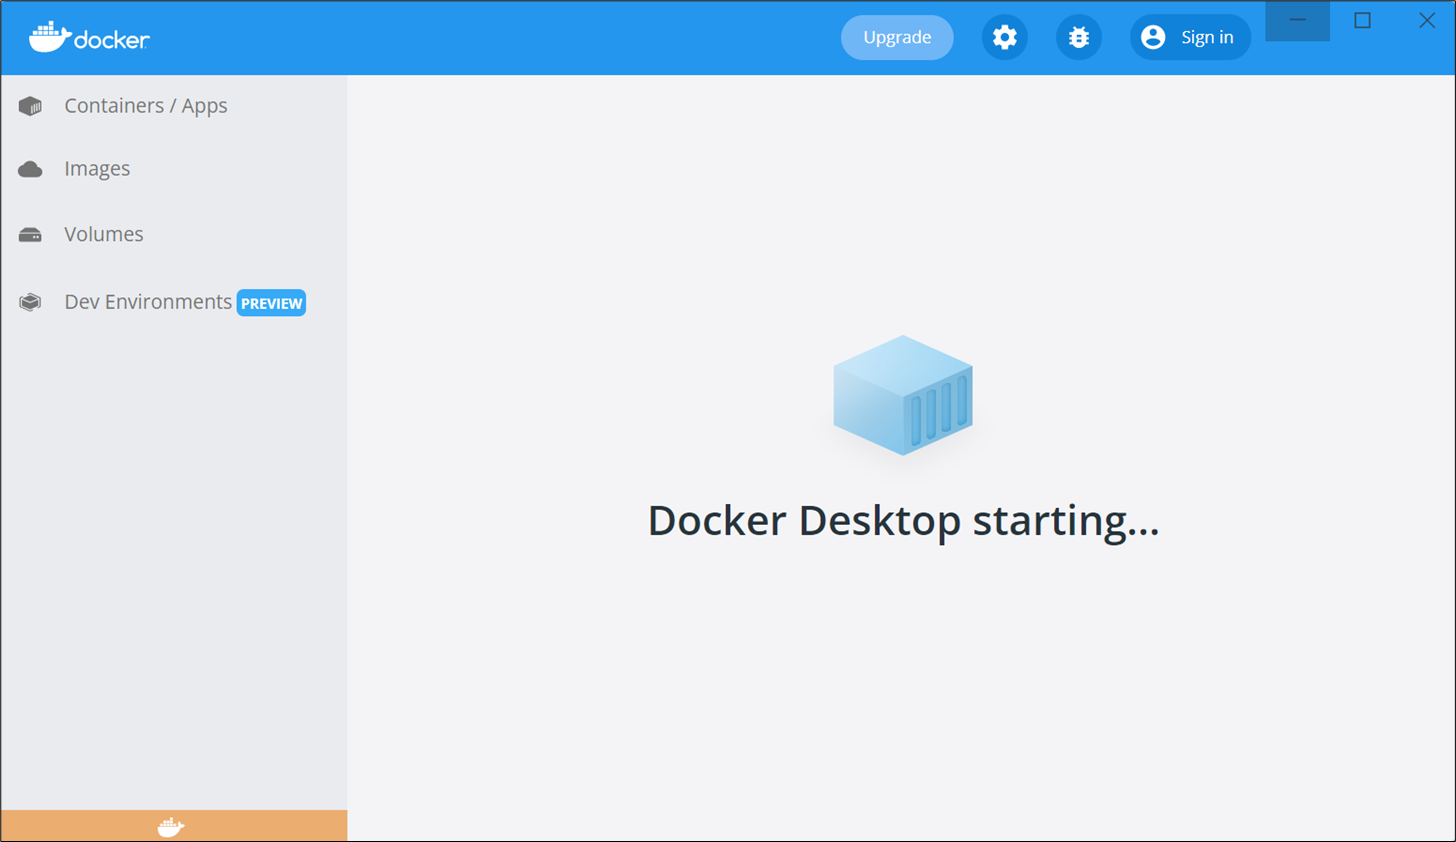Click the Containers / Apps cube icon
The height and width of the screenshot is (842, 1456).
(30, 106)
